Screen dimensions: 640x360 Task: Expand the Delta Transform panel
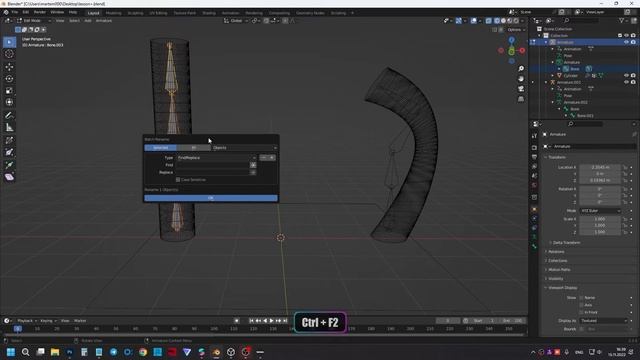566,242
